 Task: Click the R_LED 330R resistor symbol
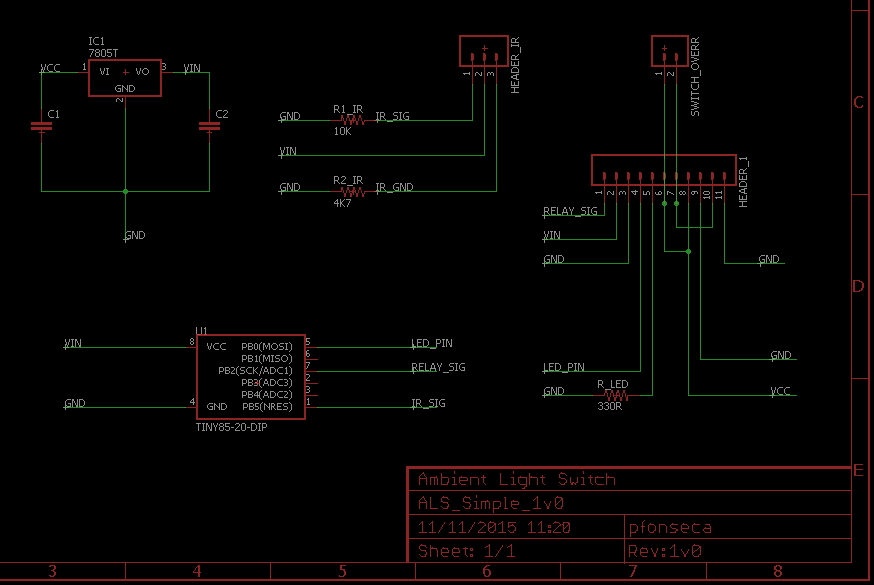[610, 394]
